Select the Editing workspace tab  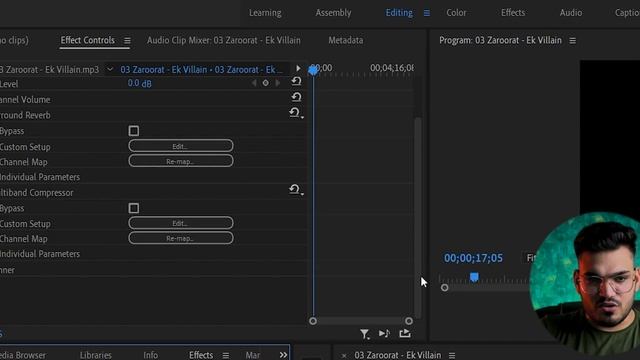[399, 13]
